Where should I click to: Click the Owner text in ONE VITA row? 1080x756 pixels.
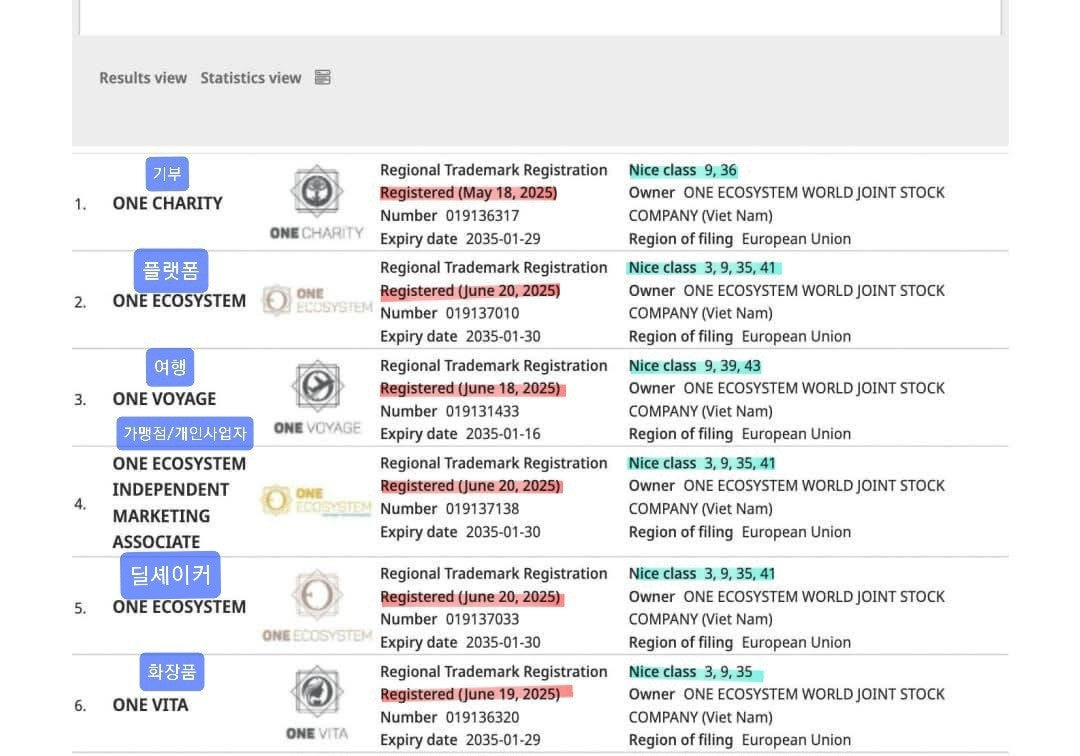pyautogui.click(x=787, y=705)
